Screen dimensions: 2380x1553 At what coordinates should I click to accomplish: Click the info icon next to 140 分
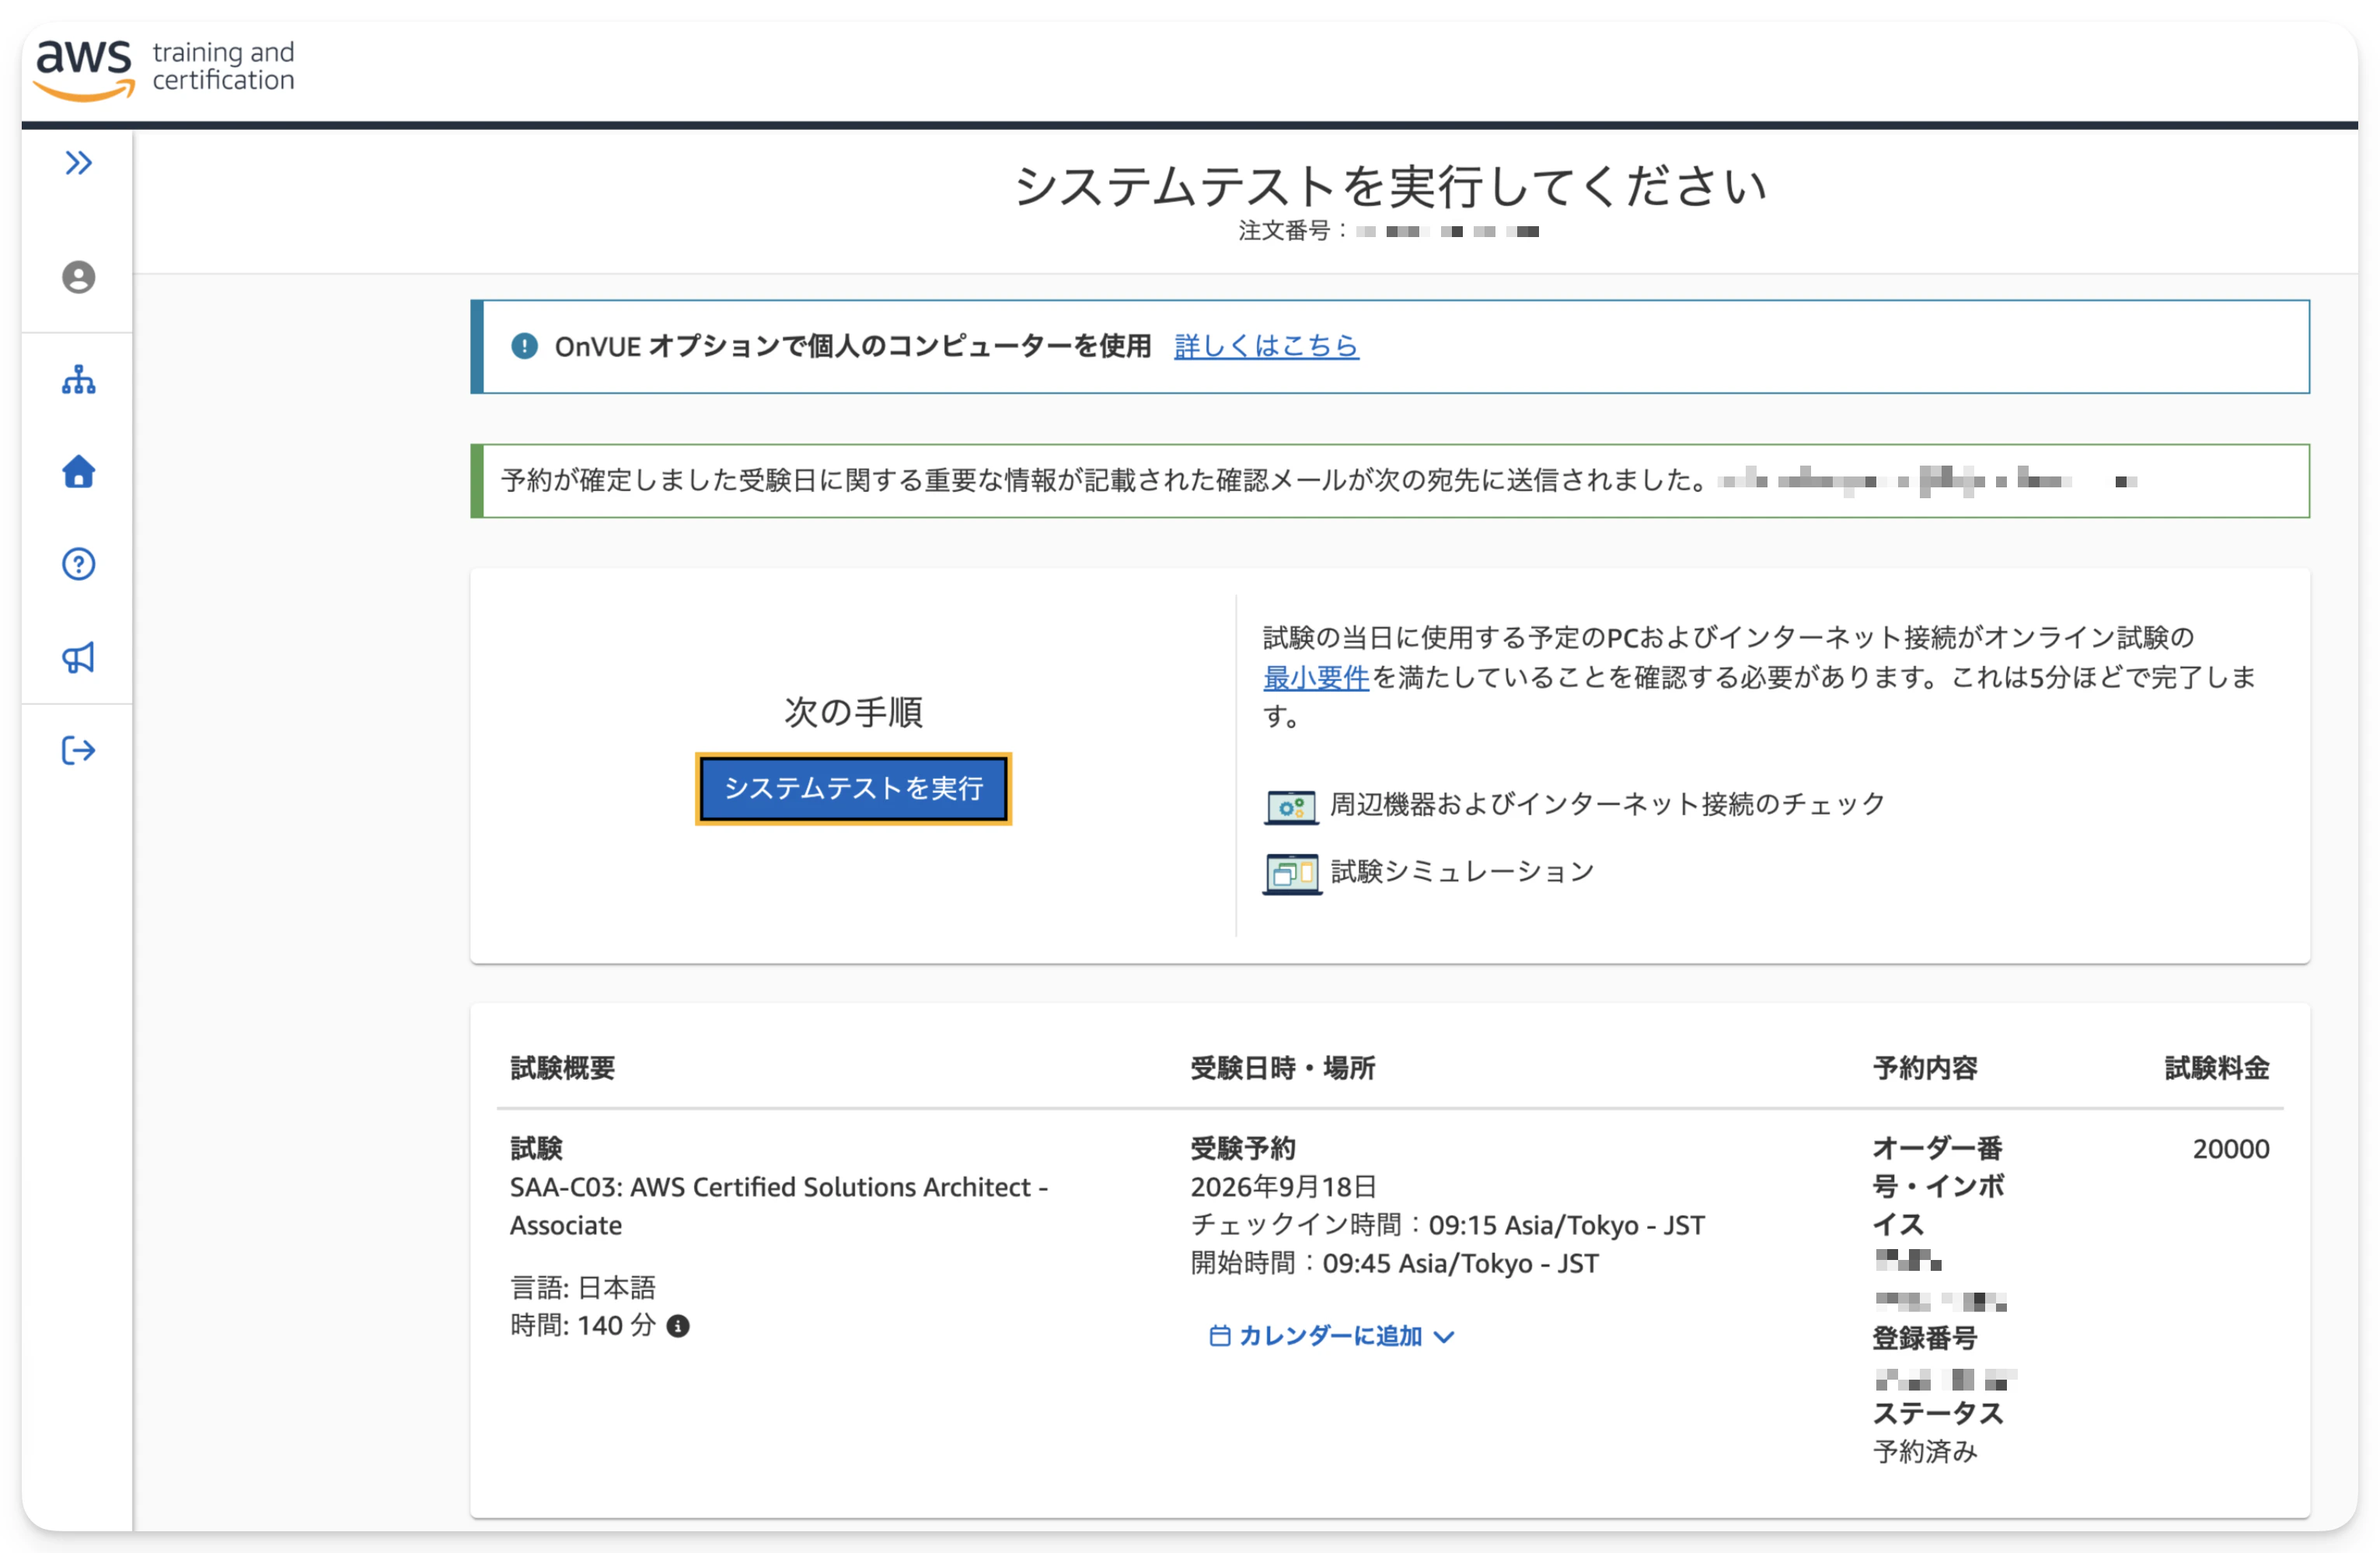tap(678, 1326)
